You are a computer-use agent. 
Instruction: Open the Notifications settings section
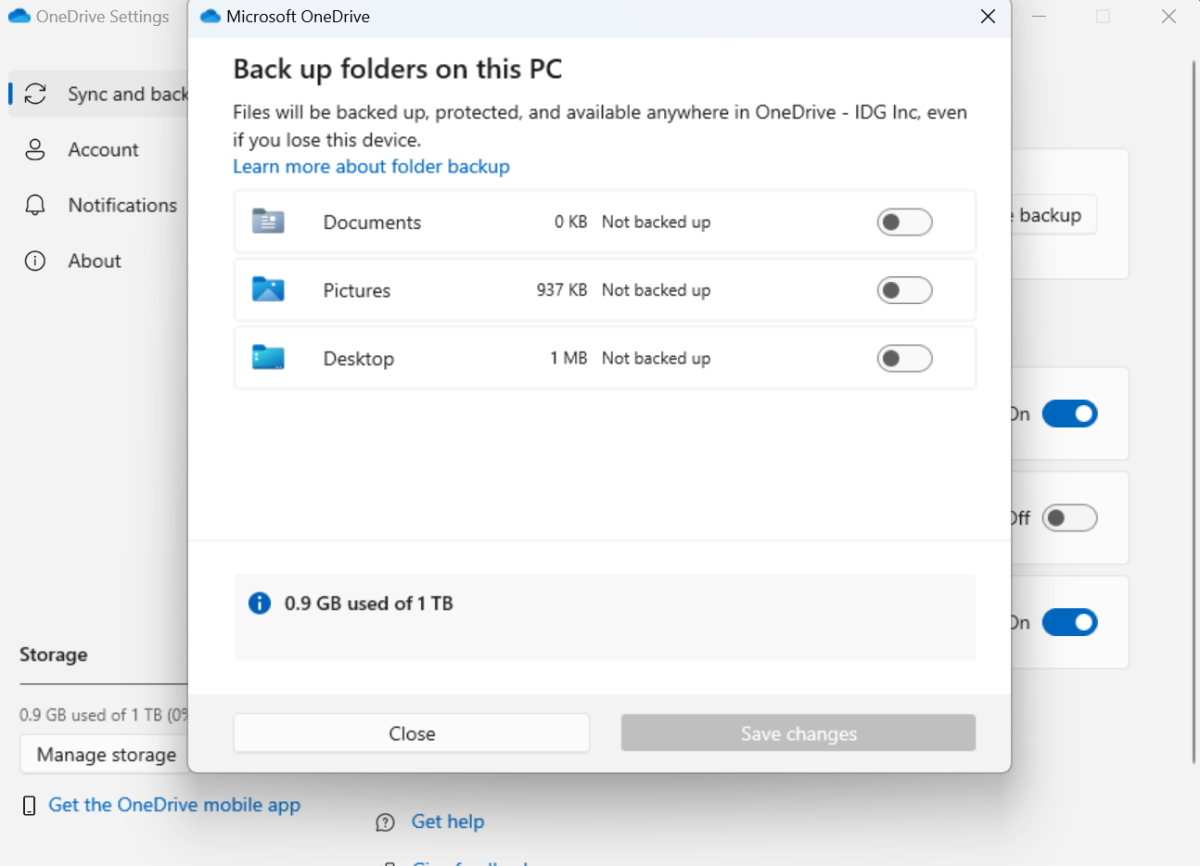pyautogui.click(x=122, y=205)
